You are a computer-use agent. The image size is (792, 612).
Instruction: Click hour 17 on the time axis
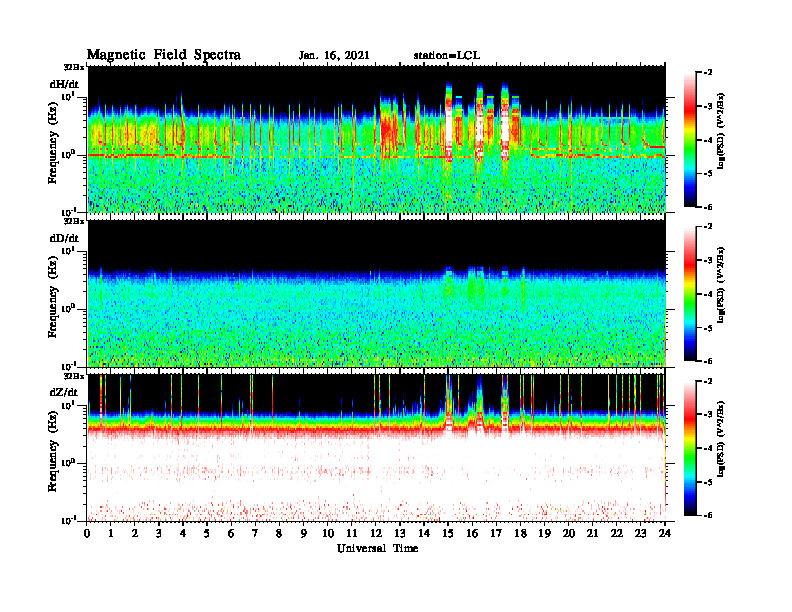click(x=497, y=534)
